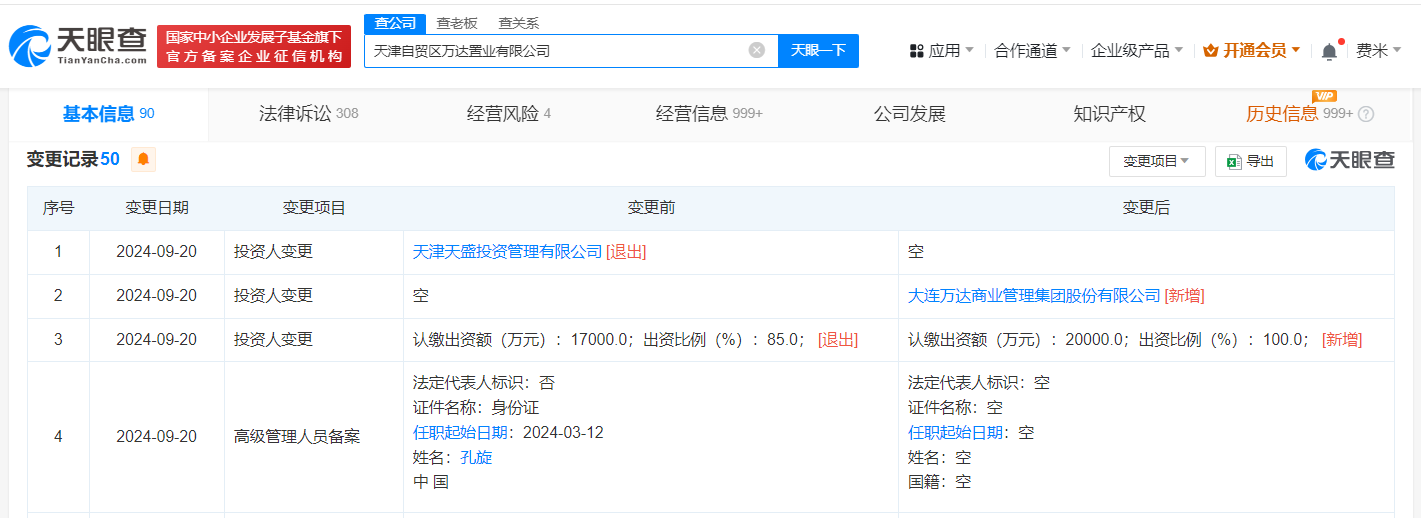Viewport: 1421px width, 518px height.
Task: Click the 变更记录 50 section heading
Action: point(73,159)
